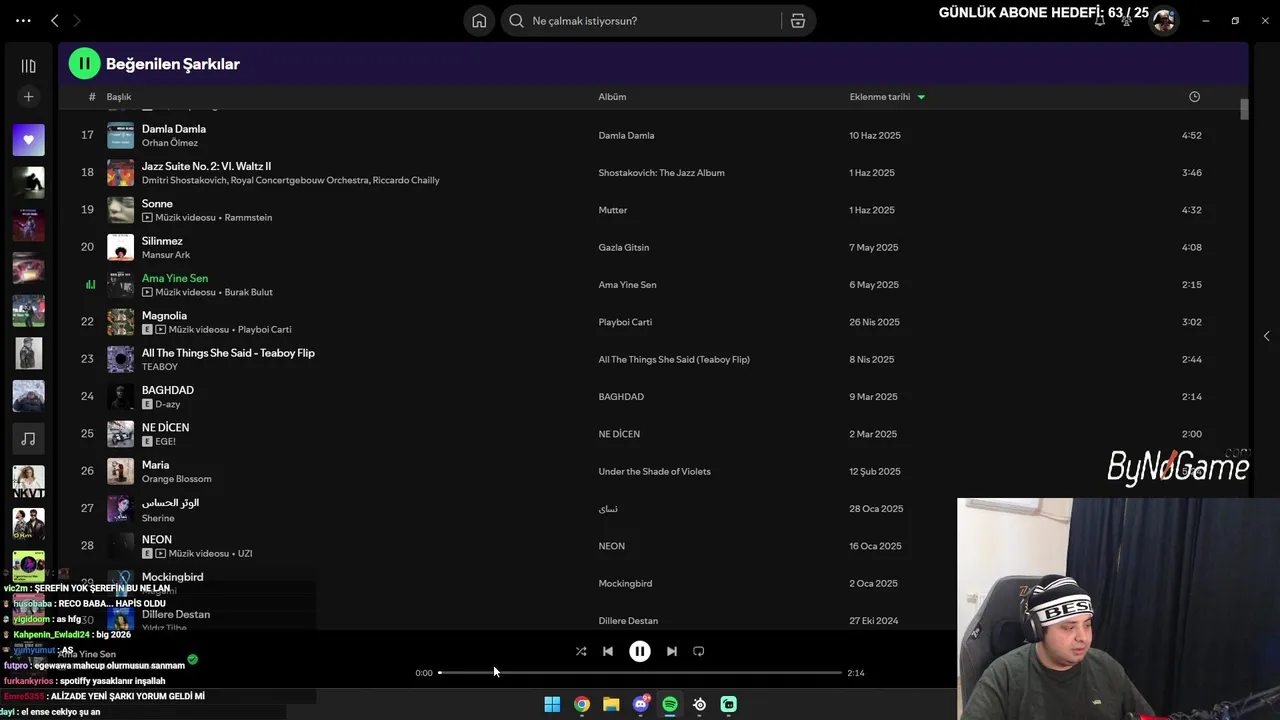
Task: Select Jazz Suite No. 2: VI. Waltz II
Action: pos(206,166)
